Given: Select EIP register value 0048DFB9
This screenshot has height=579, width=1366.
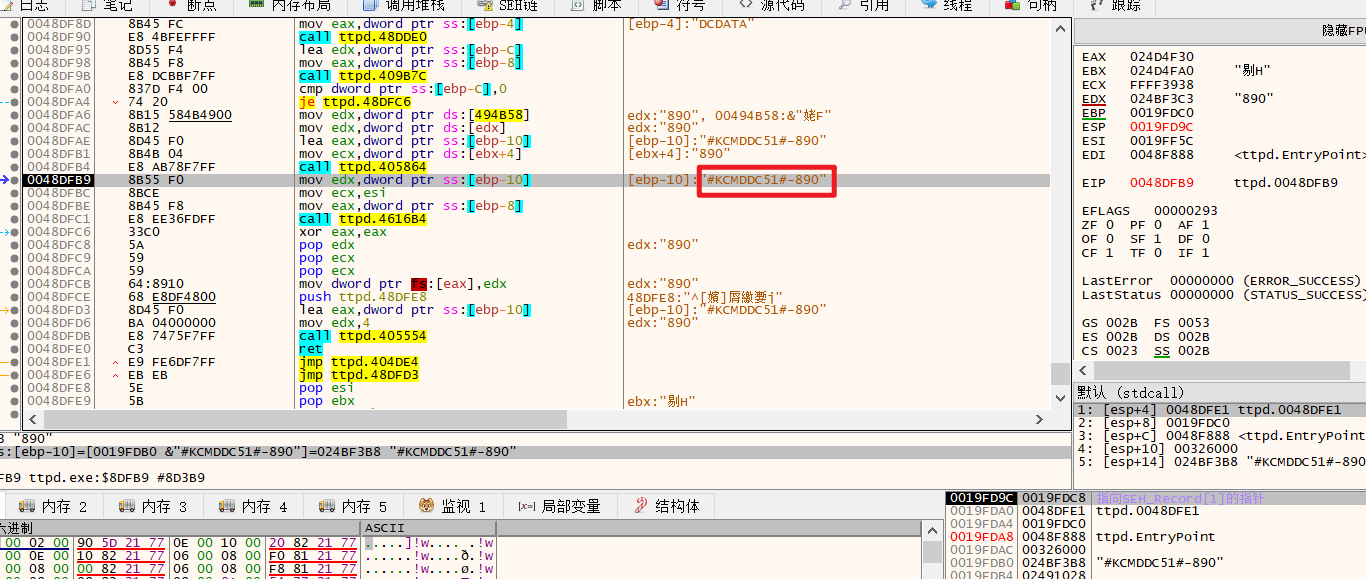Looking at the screenshot, I should point(1162,183).
